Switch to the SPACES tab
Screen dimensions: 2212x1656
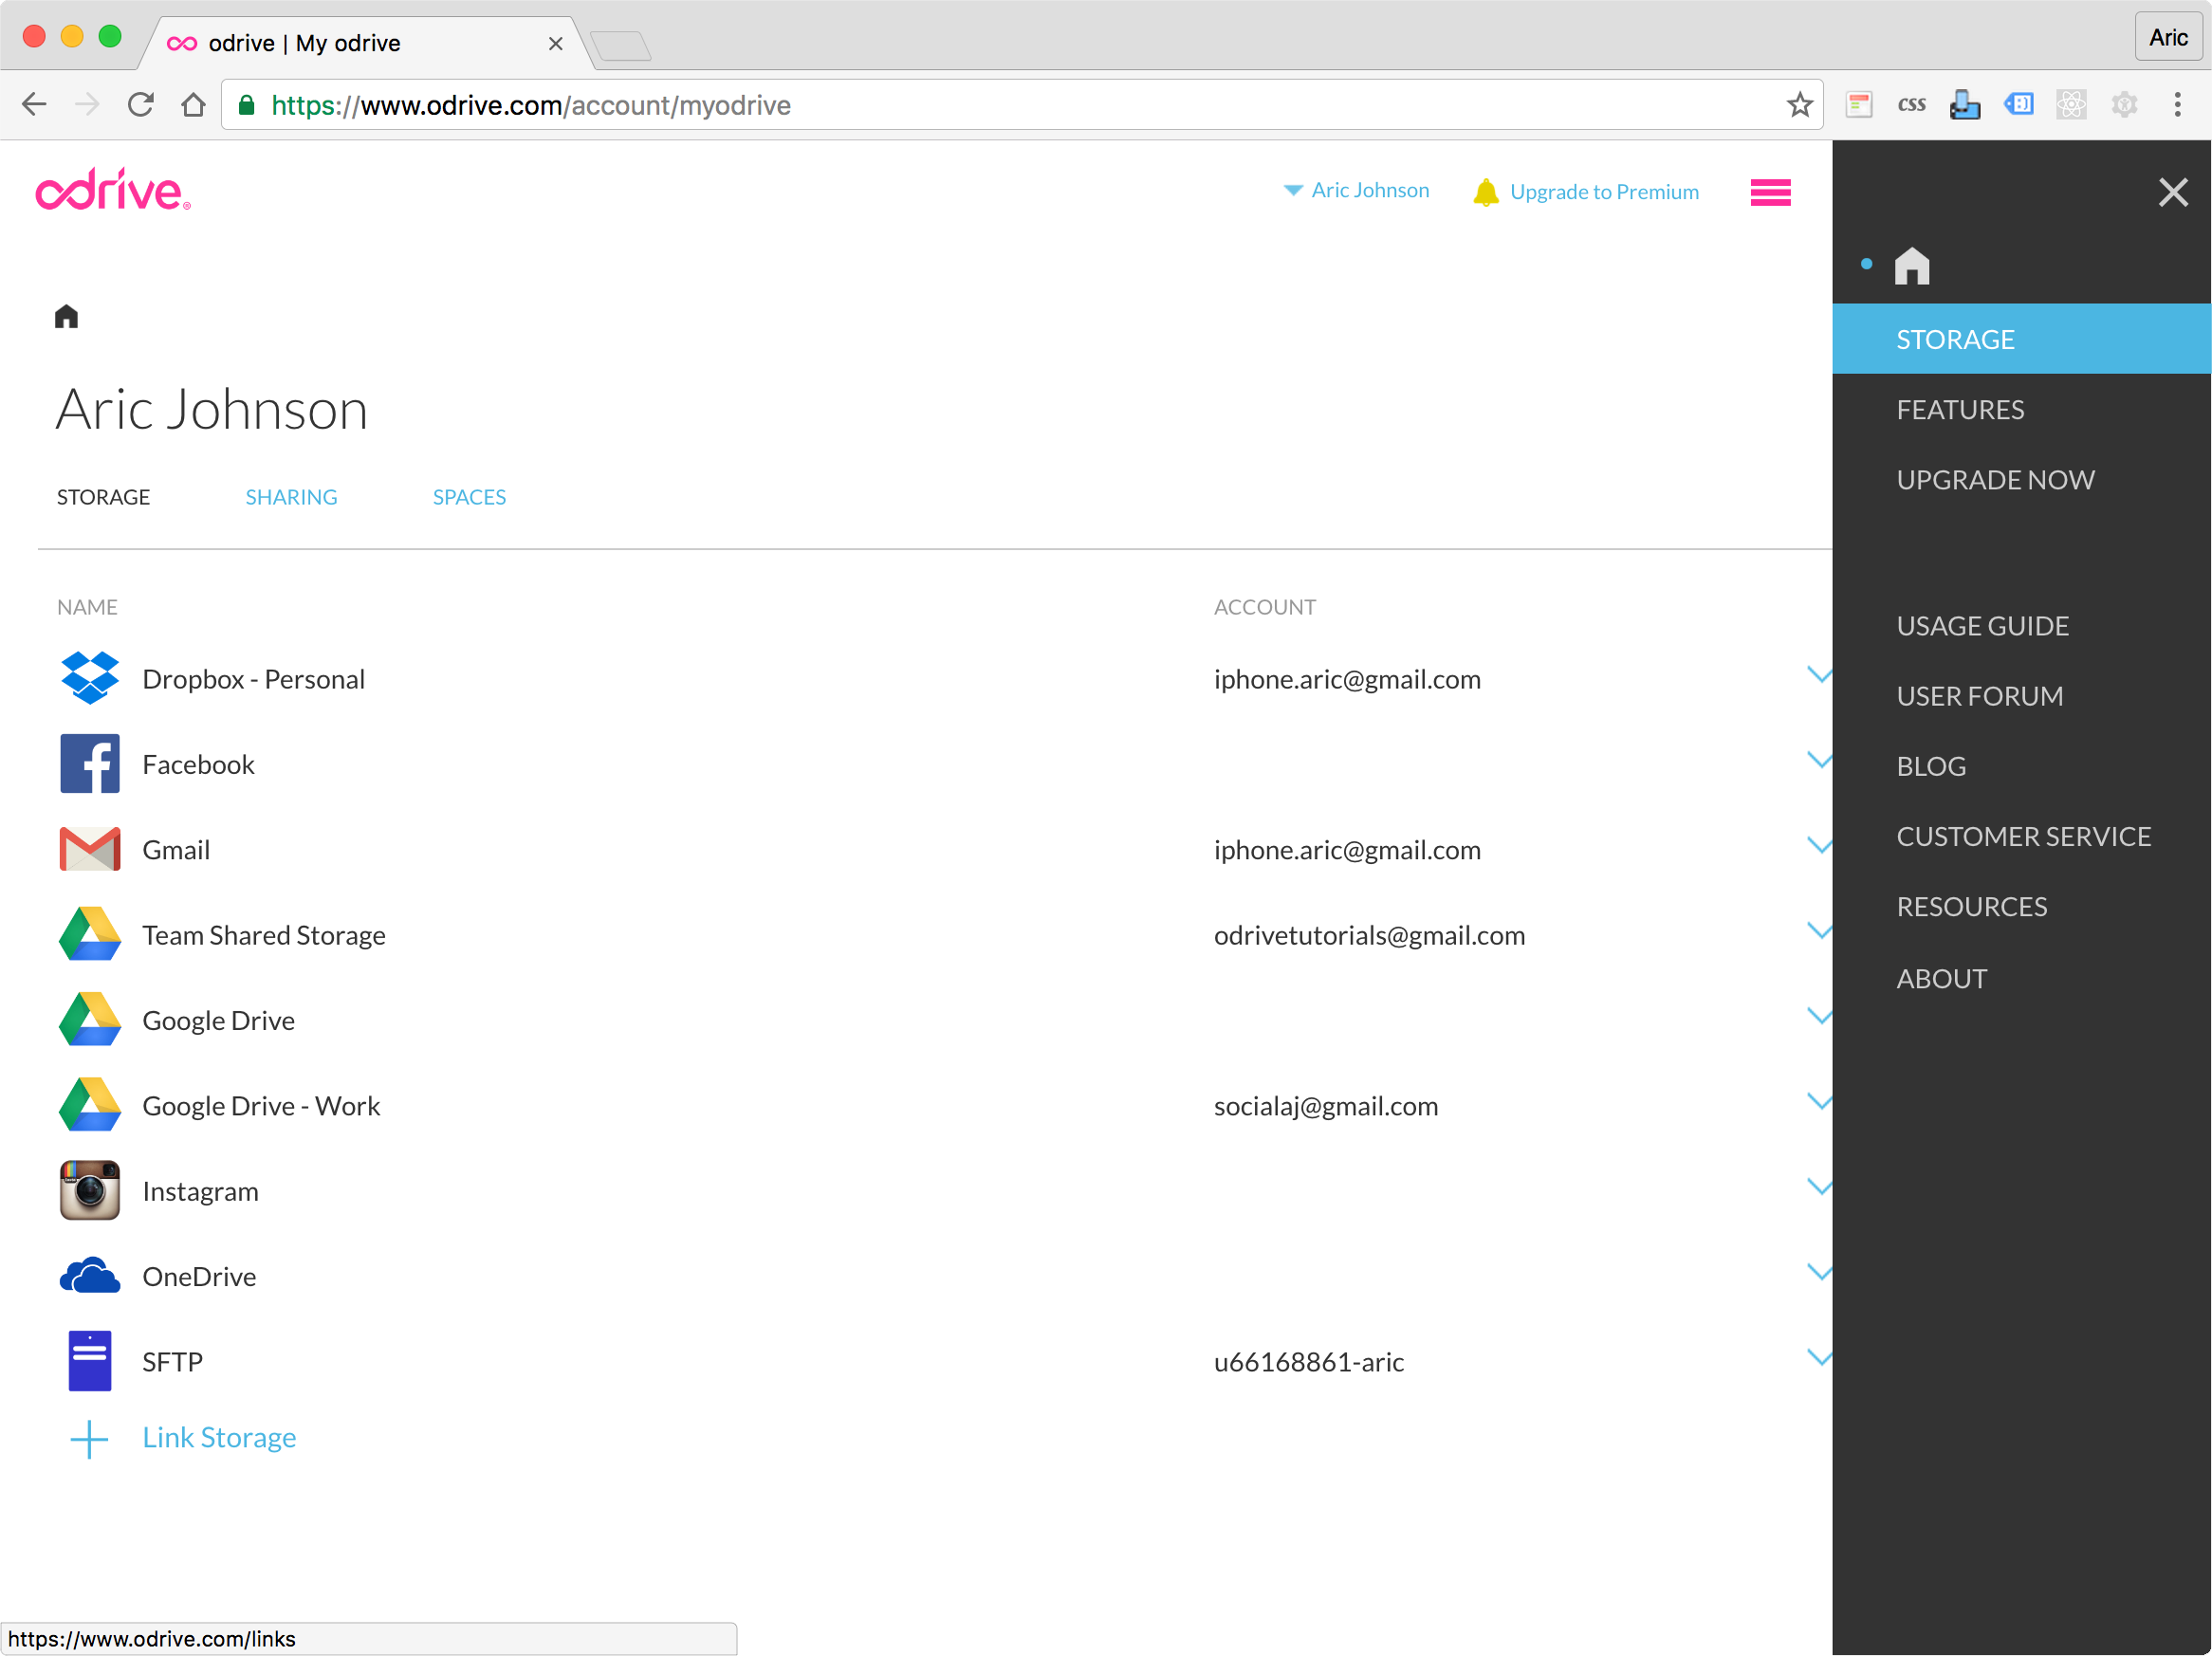[x=469, y=496]
